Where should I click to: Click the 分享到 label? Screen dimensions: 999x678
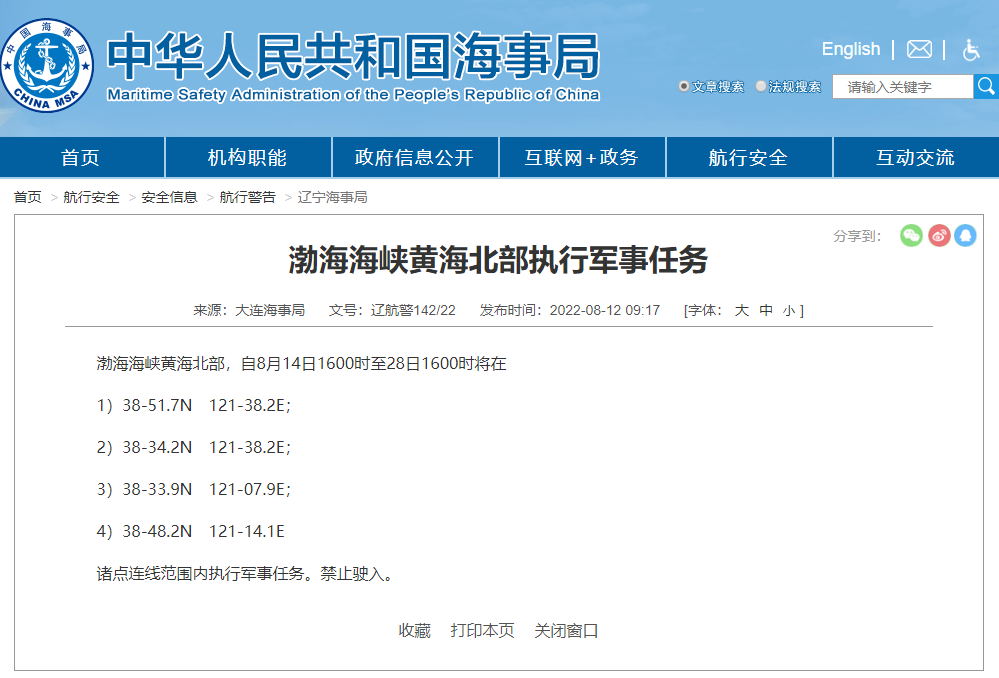857,236
